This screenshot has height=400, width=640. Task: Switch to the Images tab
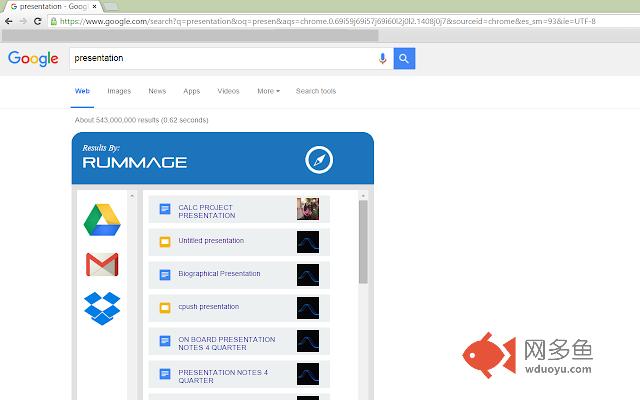(x=119, y=91)
